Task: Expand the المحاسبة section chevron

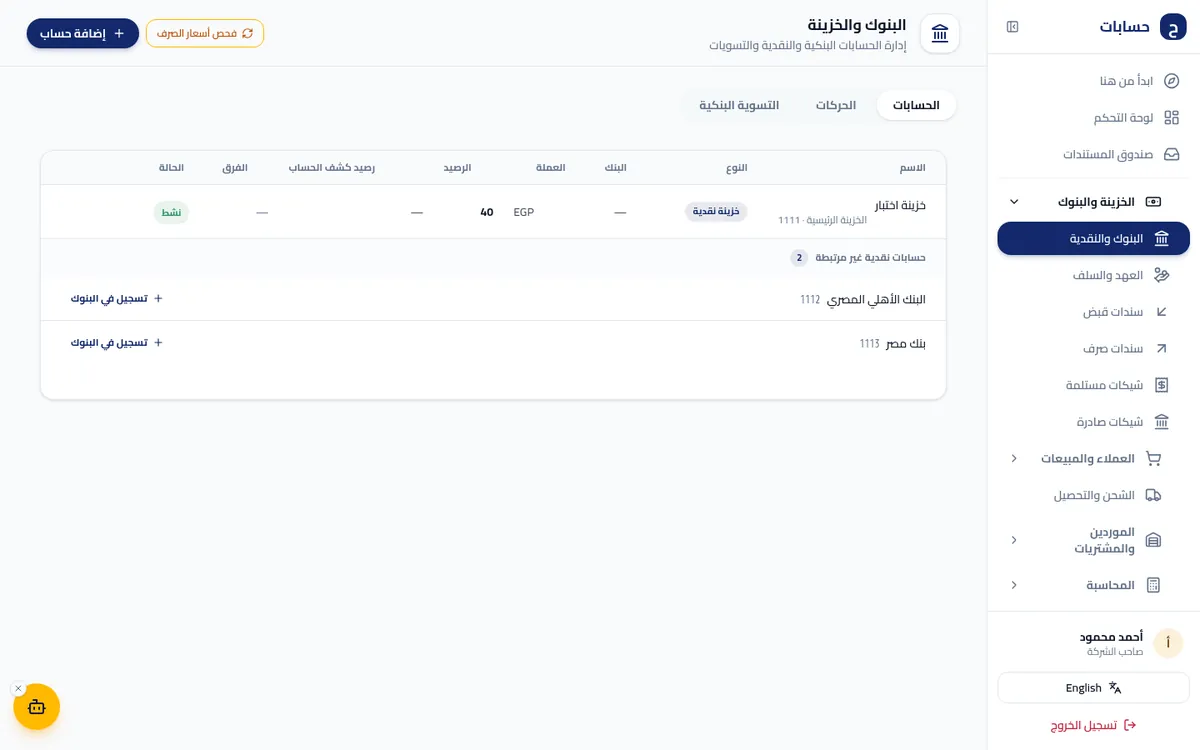Action: pyautogui.click(x=1014, y=585)
